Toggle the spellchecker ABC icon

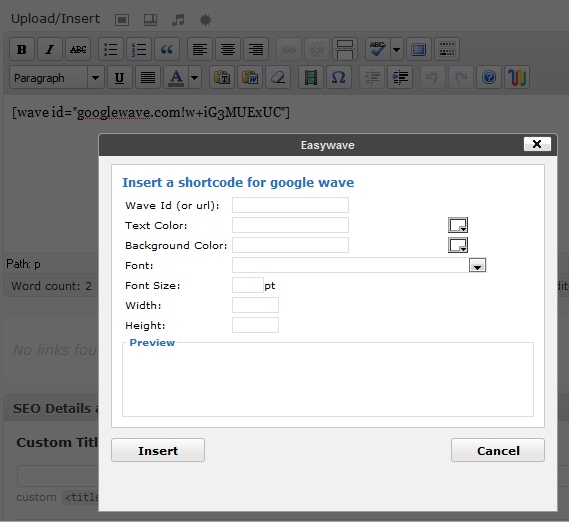click(377, 49)
